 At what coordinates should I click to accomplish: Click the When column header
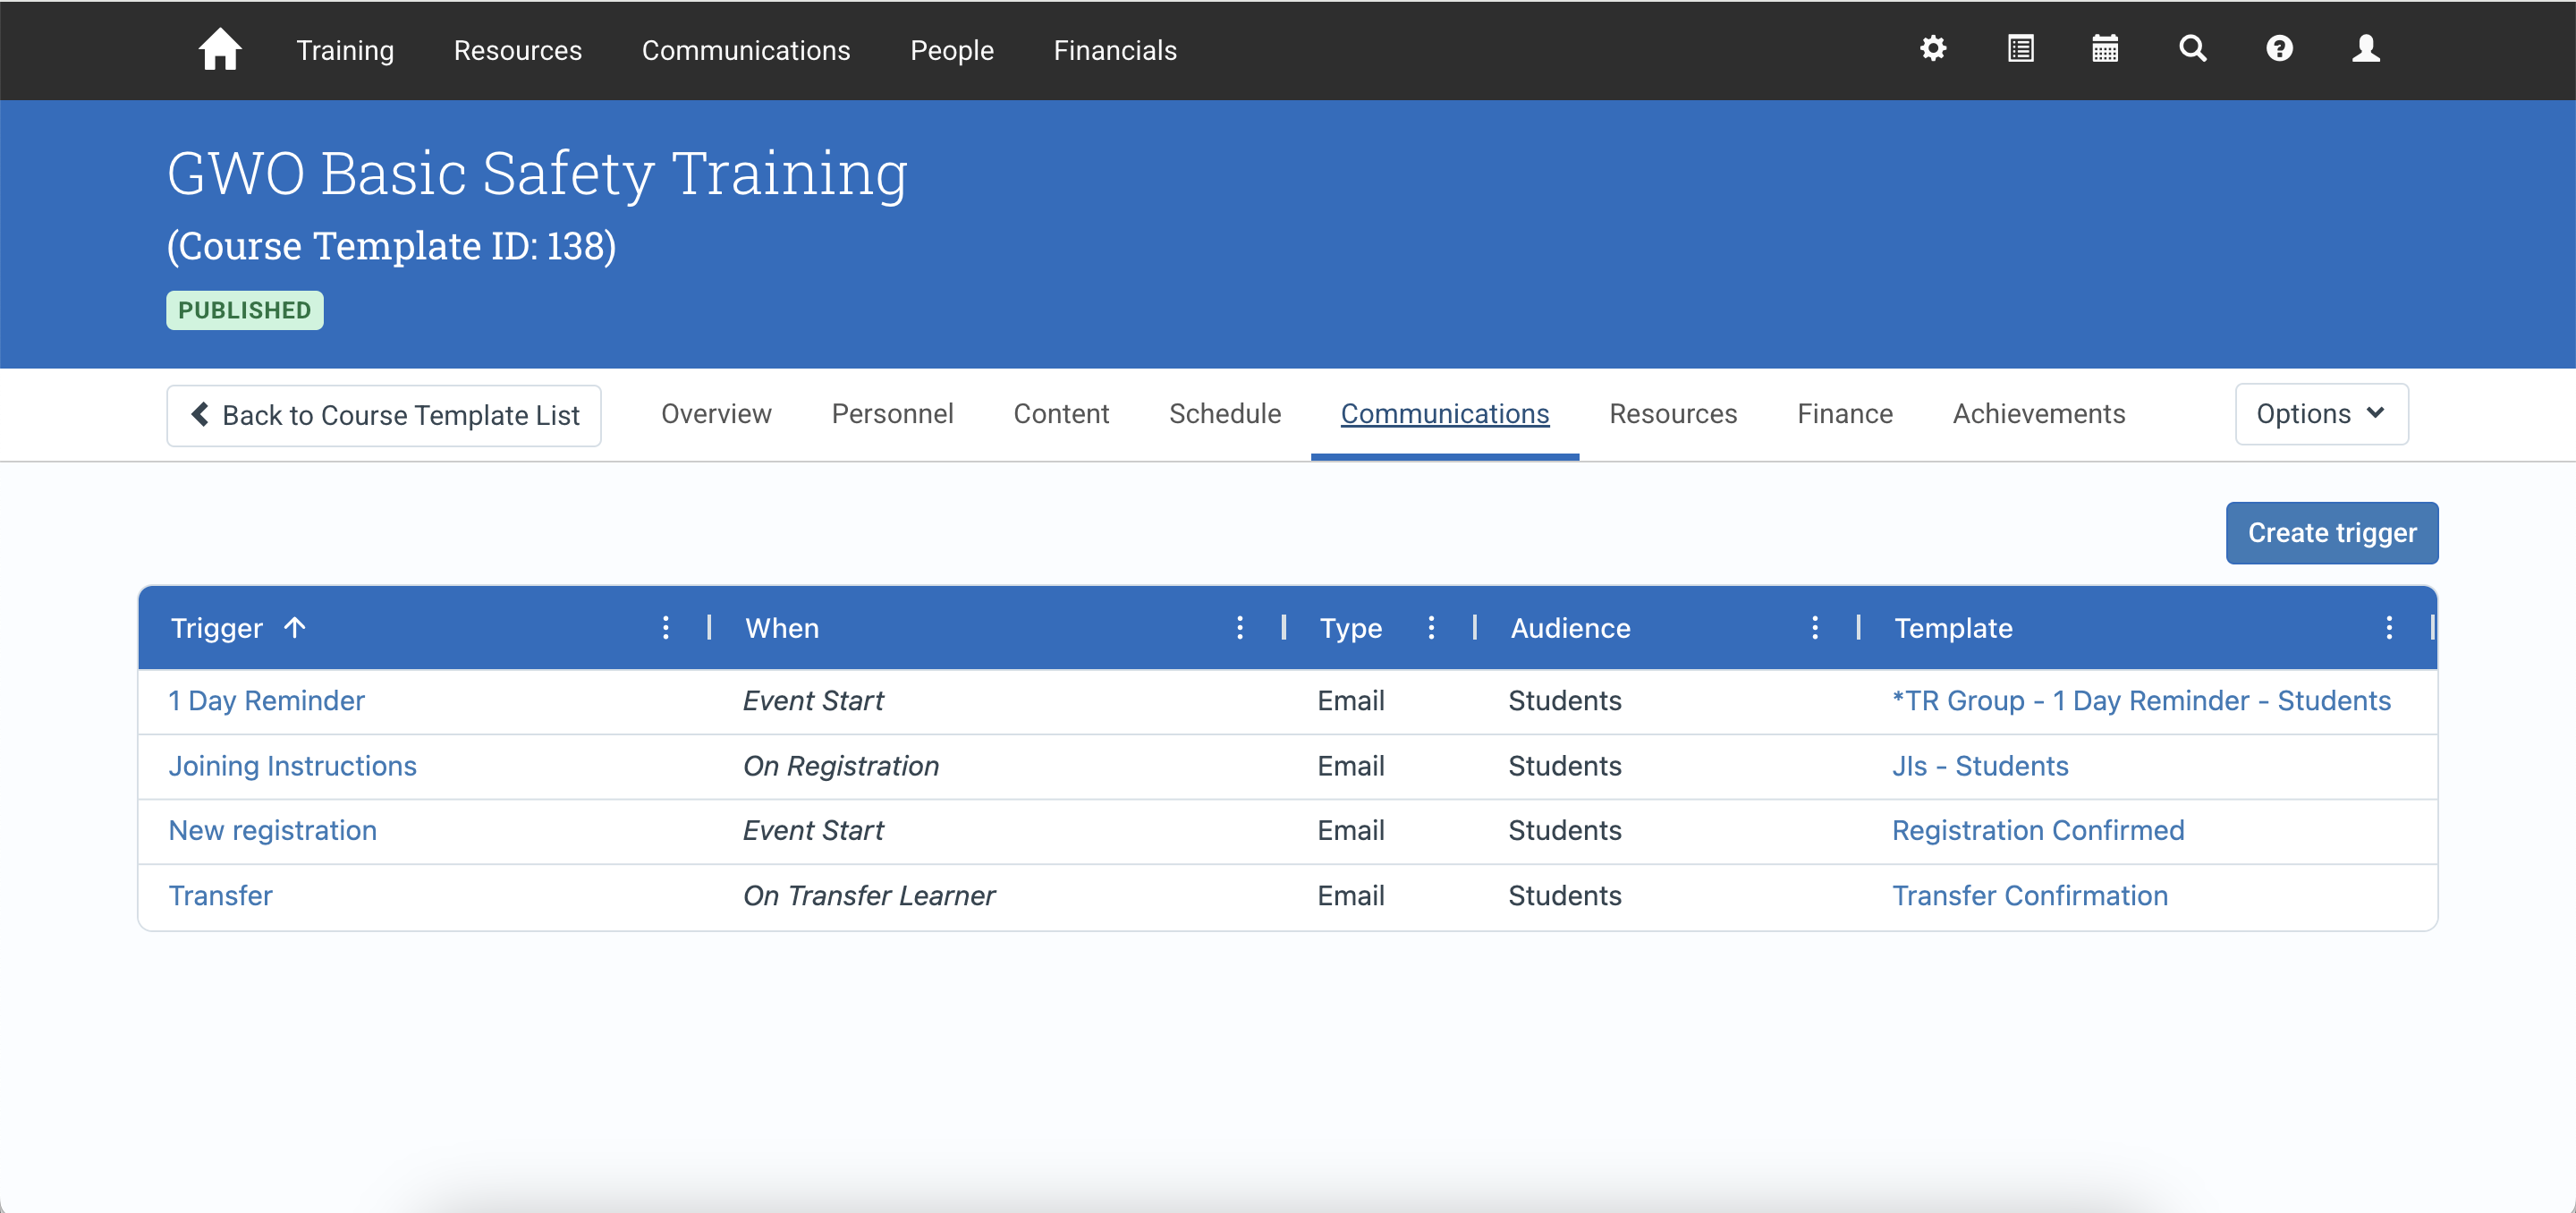pos(782,628)
